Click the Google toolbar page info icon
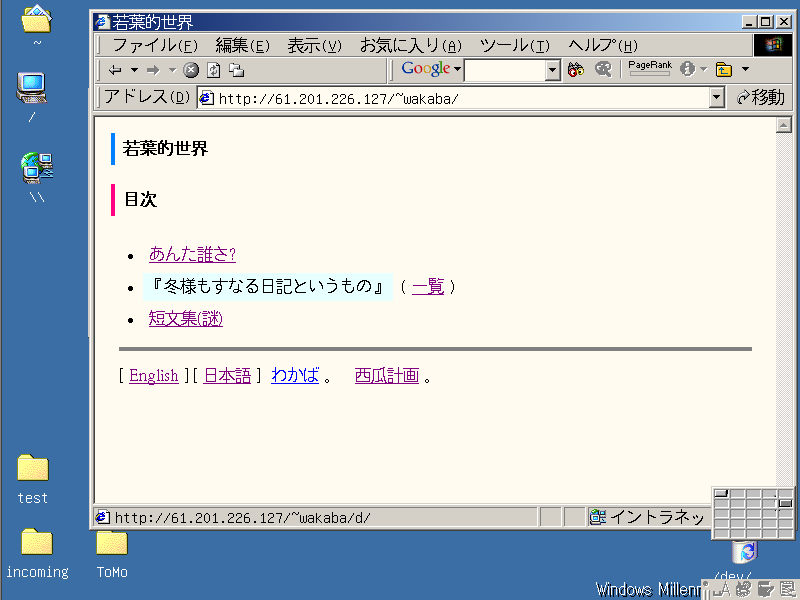This screenshot has height=600, width=800. tap(687, 70)
